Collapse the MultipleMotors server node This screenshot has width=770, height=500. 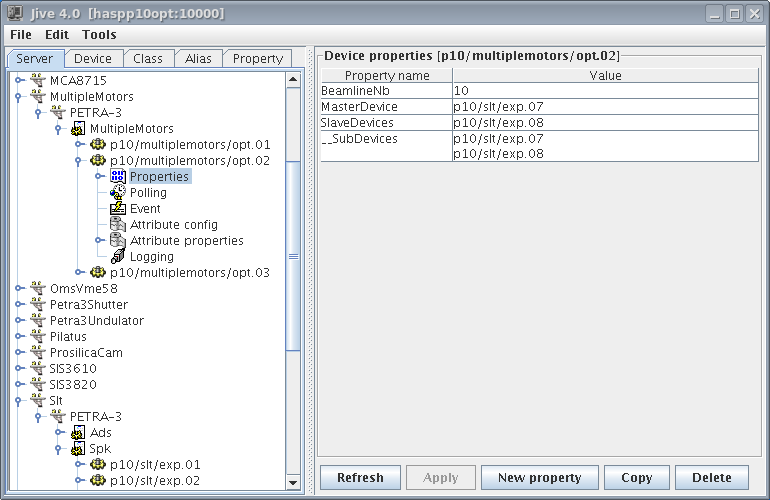(18, 97)
